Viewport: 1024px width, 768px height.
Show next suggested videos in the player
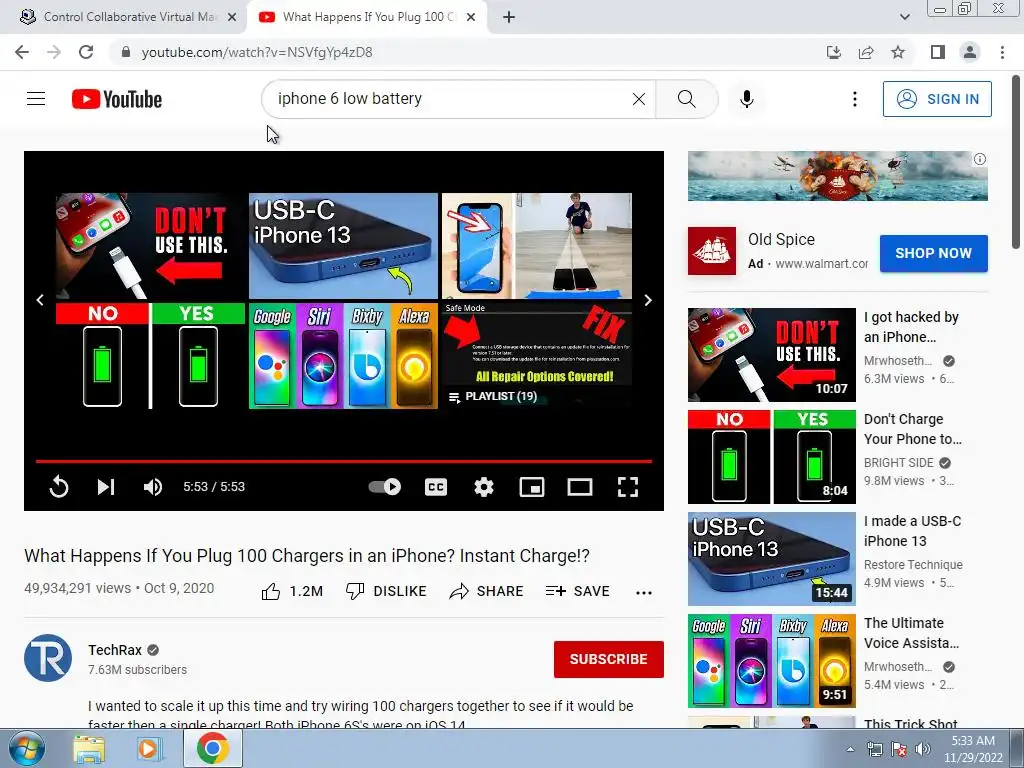point(648,300)
